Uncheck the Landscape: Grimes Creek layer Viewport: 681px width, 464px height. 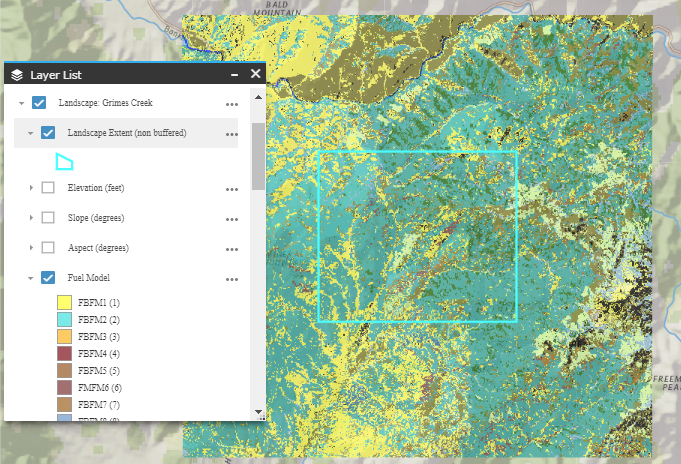[x=39, y=103]
